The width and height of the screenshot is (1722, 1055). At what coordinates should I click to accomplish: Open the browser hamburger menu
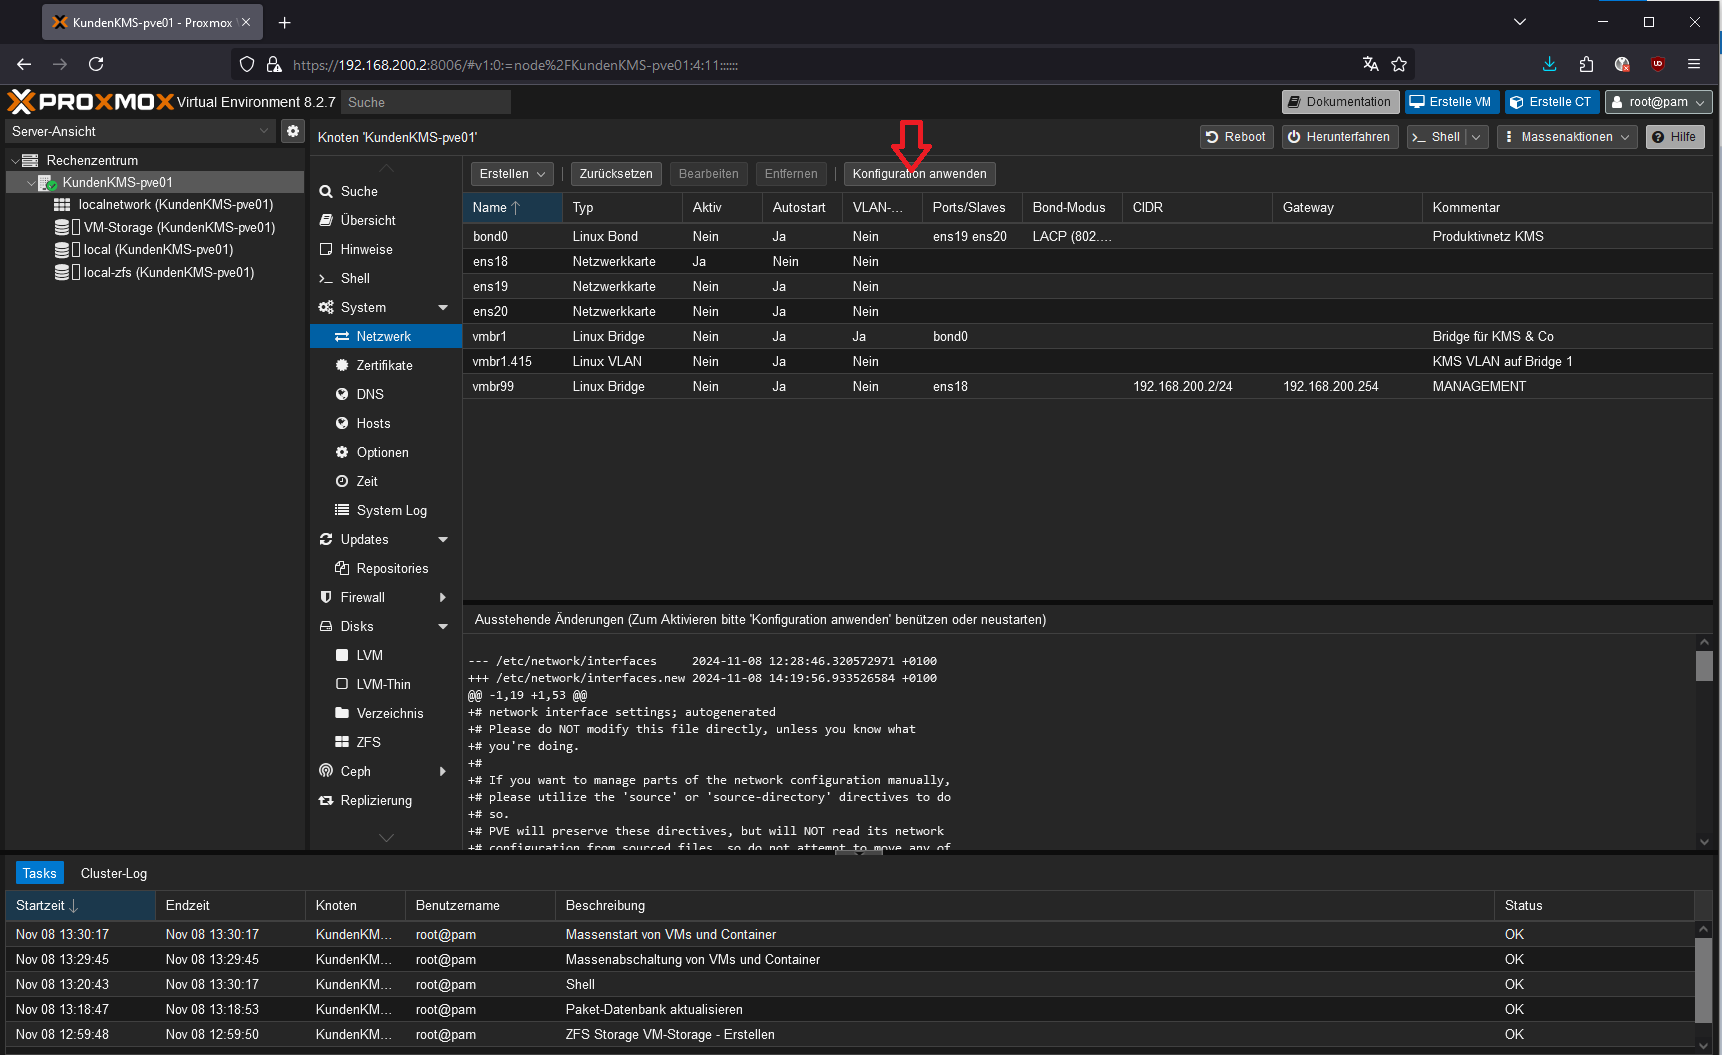coord(1694,64)
